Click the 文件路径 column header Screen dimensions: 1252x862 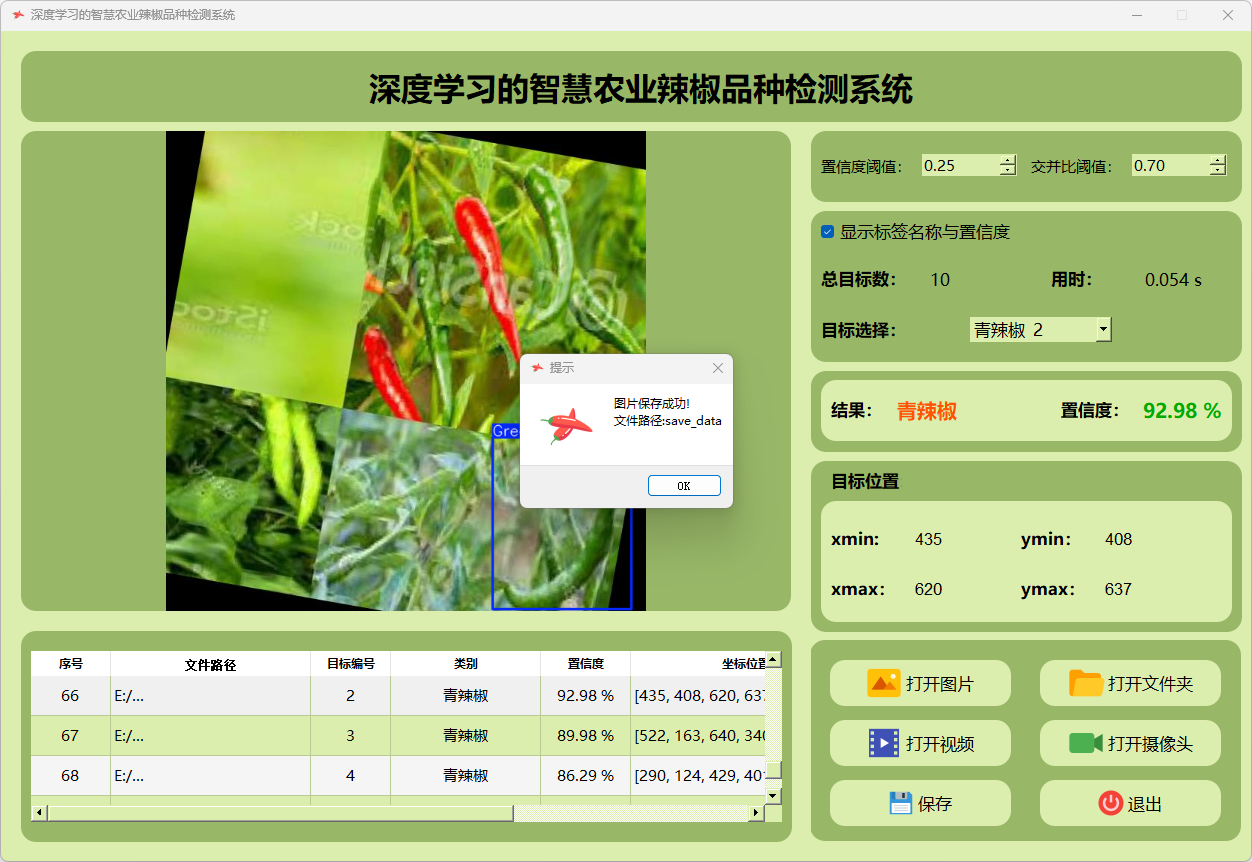point(210,663)
